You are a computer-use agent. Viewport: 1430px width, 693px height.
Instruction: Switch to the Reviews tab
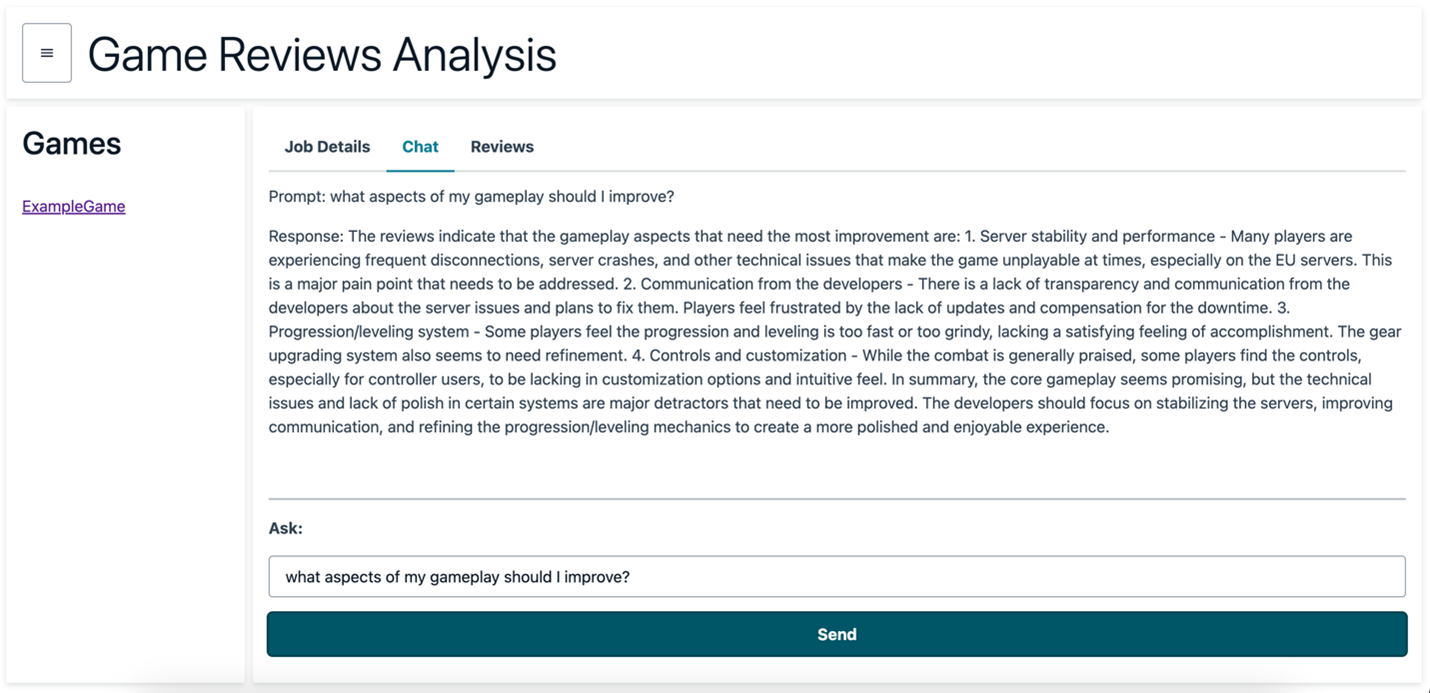502,147
